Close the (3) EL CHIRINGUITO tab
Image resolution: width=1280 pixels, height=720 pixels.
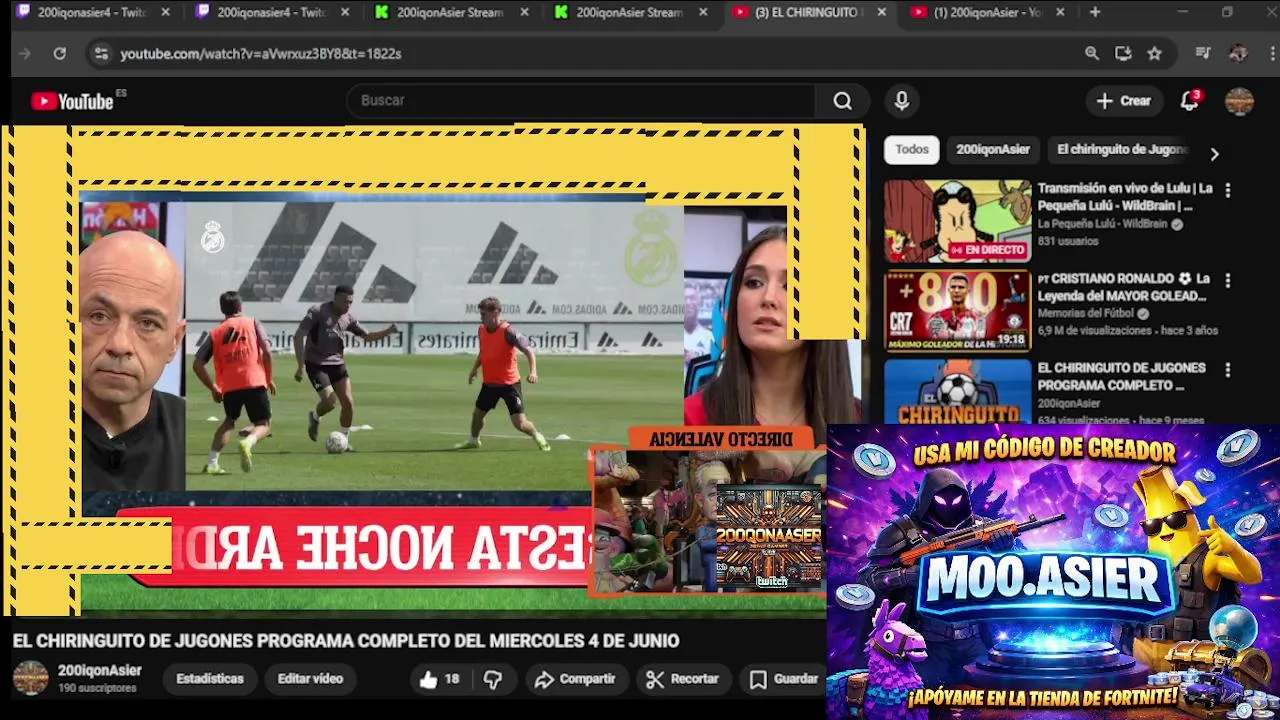point(881,12)
